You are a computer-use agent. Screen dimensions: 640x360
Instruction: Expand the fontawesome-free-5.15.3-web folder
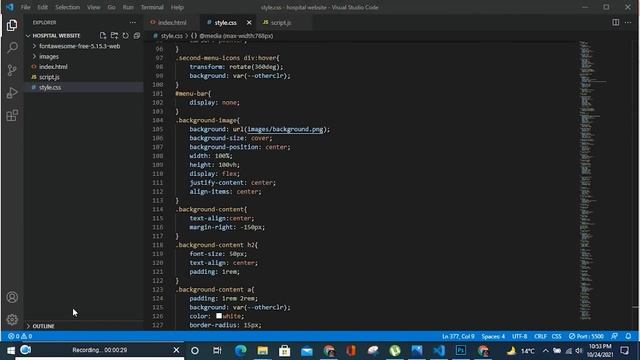79,46
